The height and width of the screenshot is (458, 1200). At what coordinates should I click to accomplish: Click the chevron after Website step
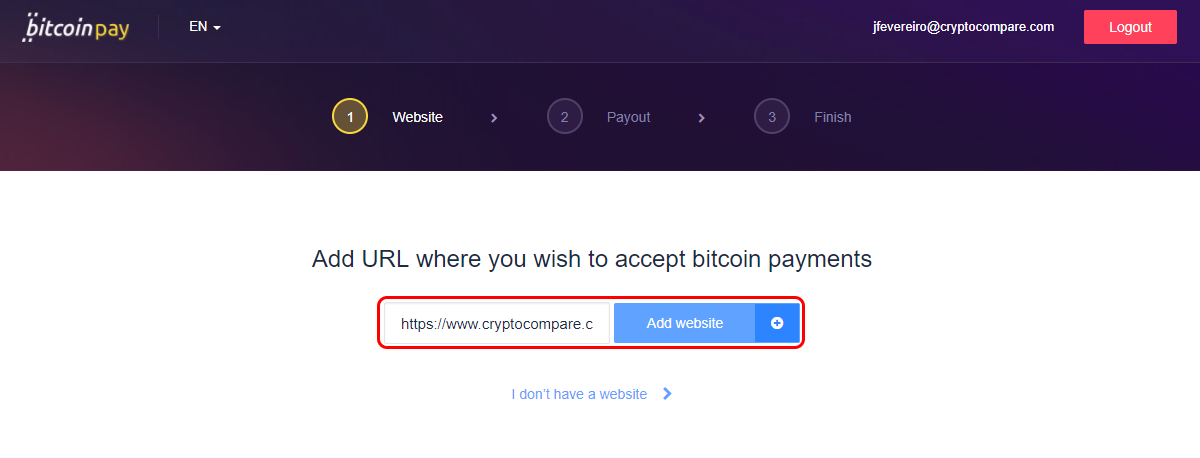pyautogui.click(x=494, y=118)
